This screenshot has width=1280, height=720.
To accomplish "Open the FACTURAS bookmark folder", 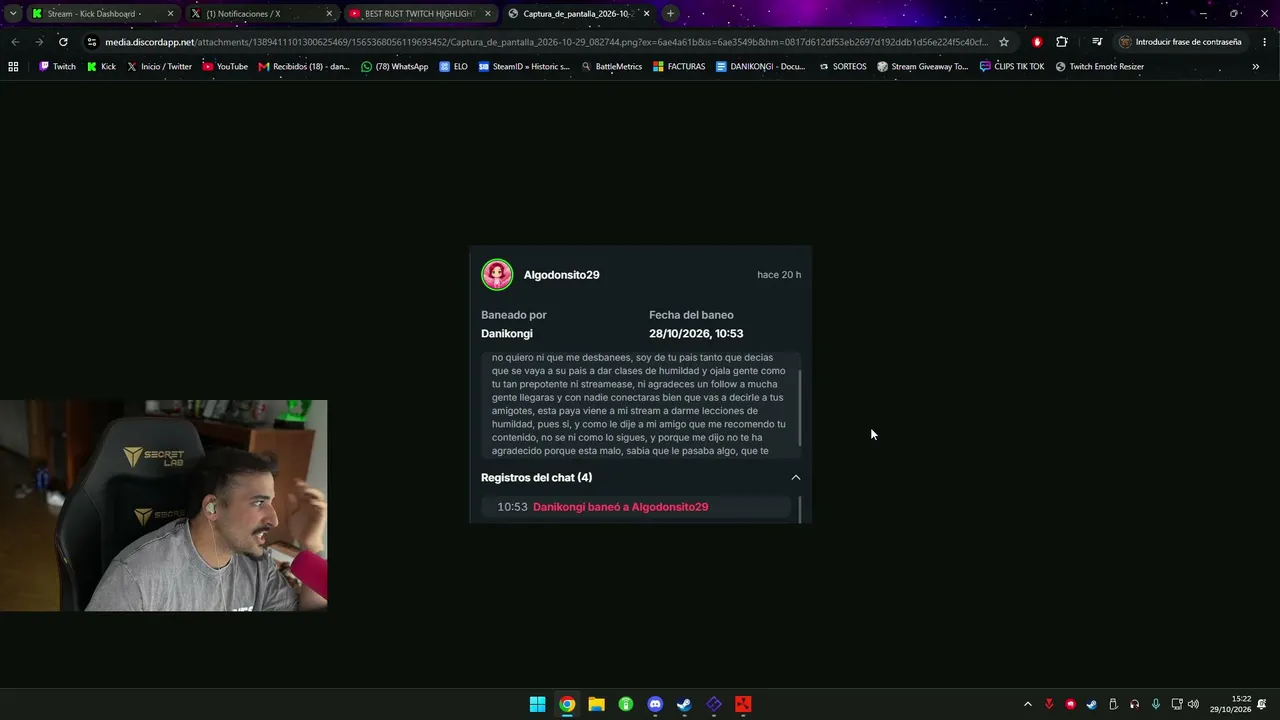I will click(679, 67).
